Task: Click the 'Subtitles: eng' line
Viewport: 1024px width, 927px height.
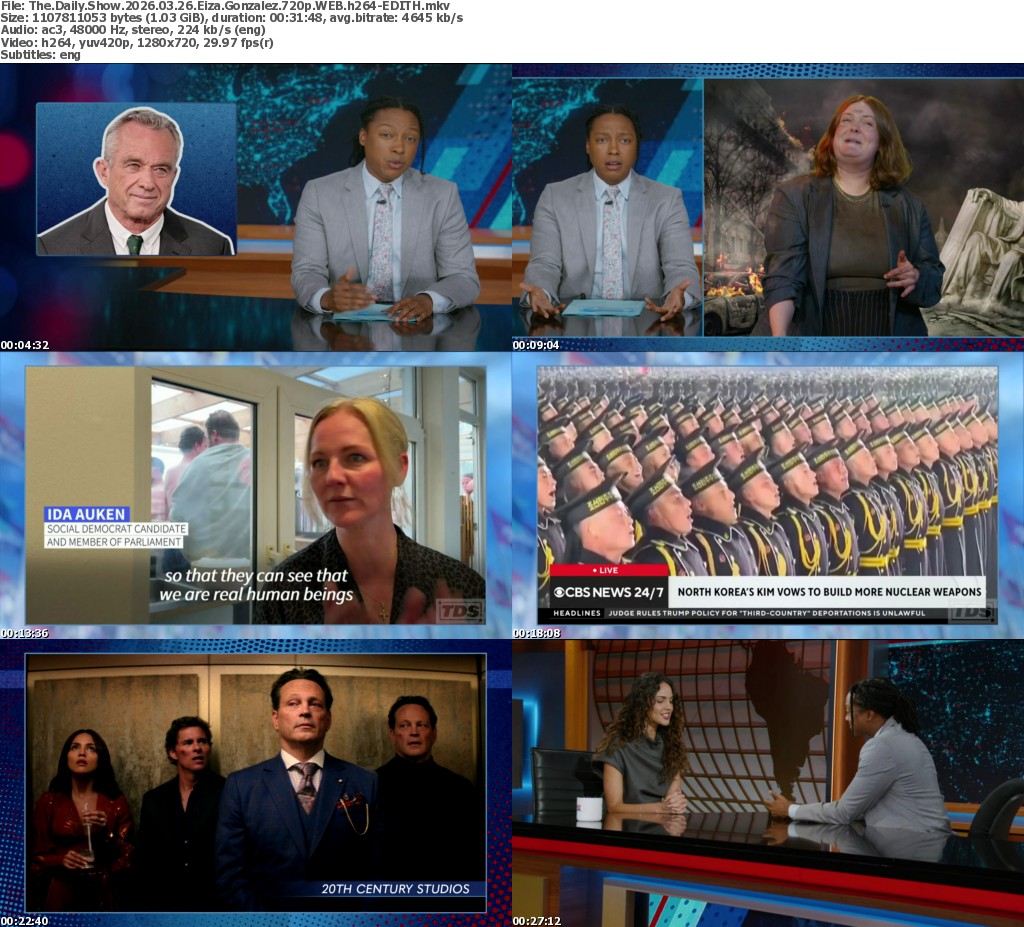Action: coord(40,55)
